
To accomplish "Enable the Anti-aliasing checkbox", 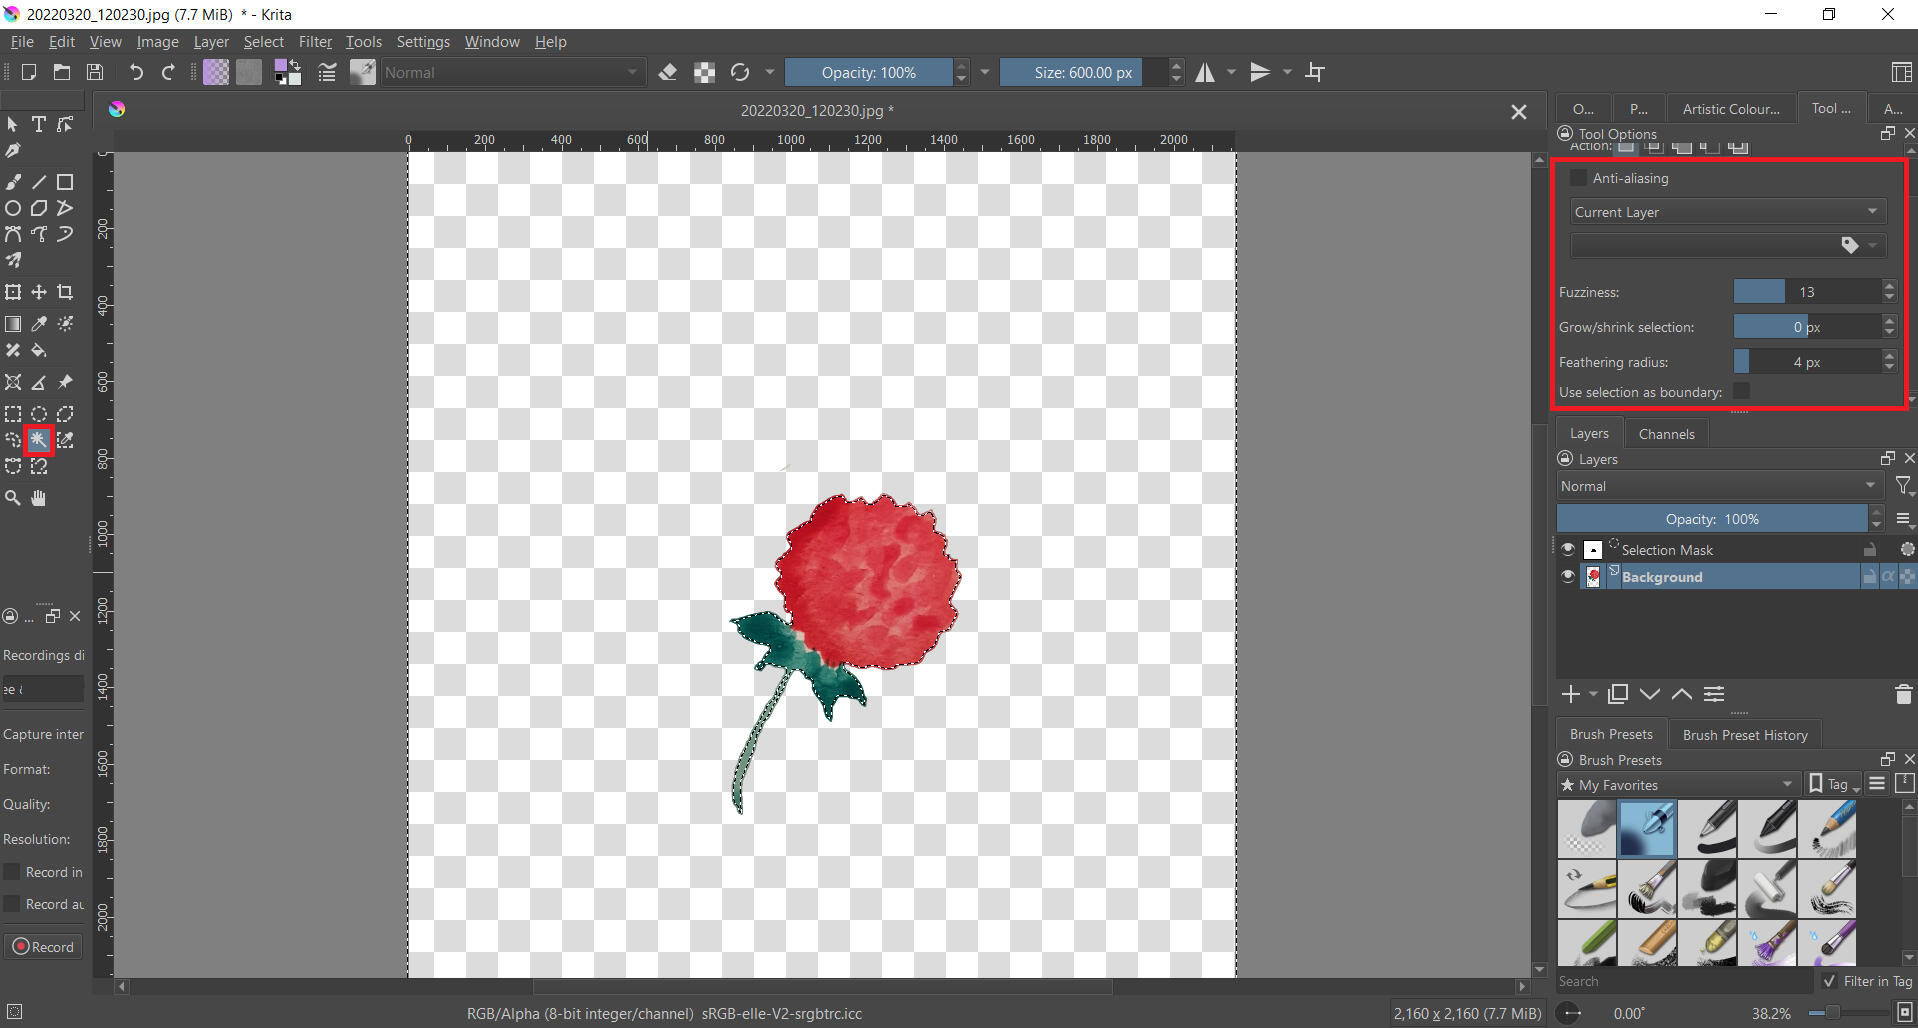I will pyautogui.click(x=1578, y=178).
